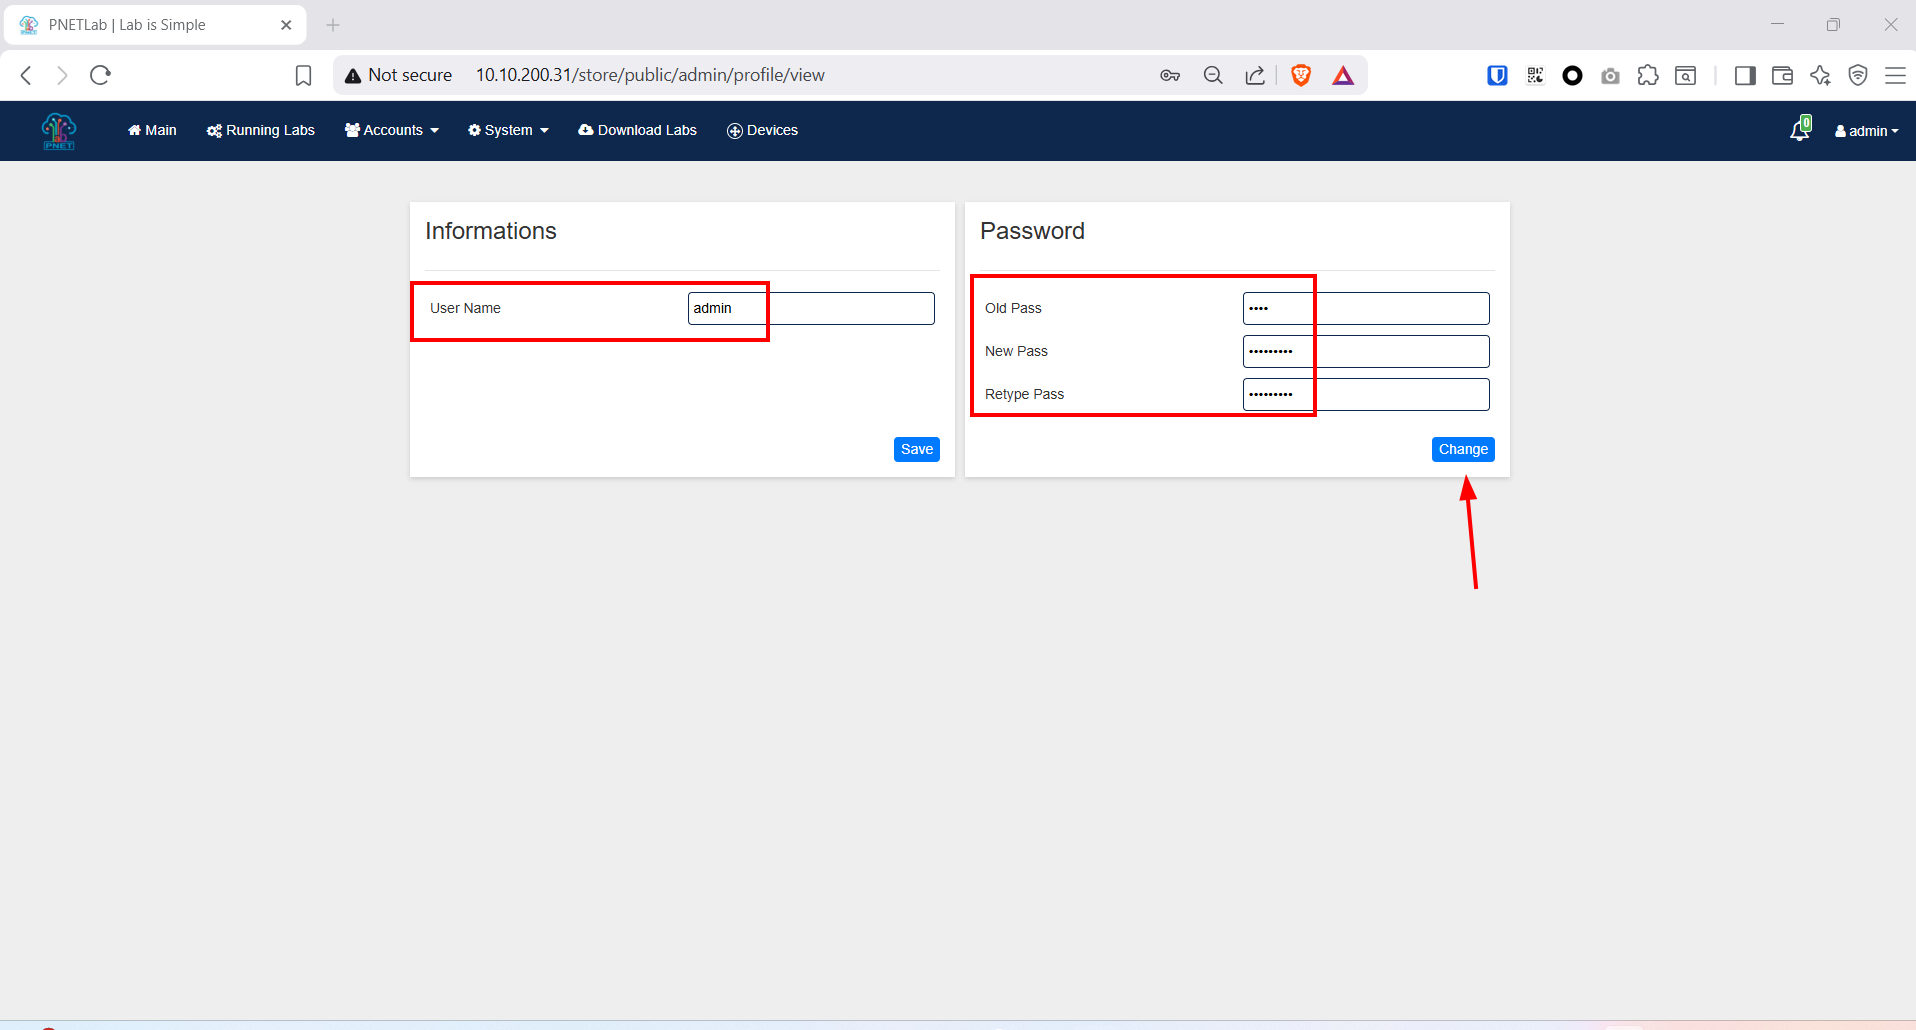Screen dimensions: 1916x1030
Task: Open the extensions puzzle icon
Action: (1648, 76)
